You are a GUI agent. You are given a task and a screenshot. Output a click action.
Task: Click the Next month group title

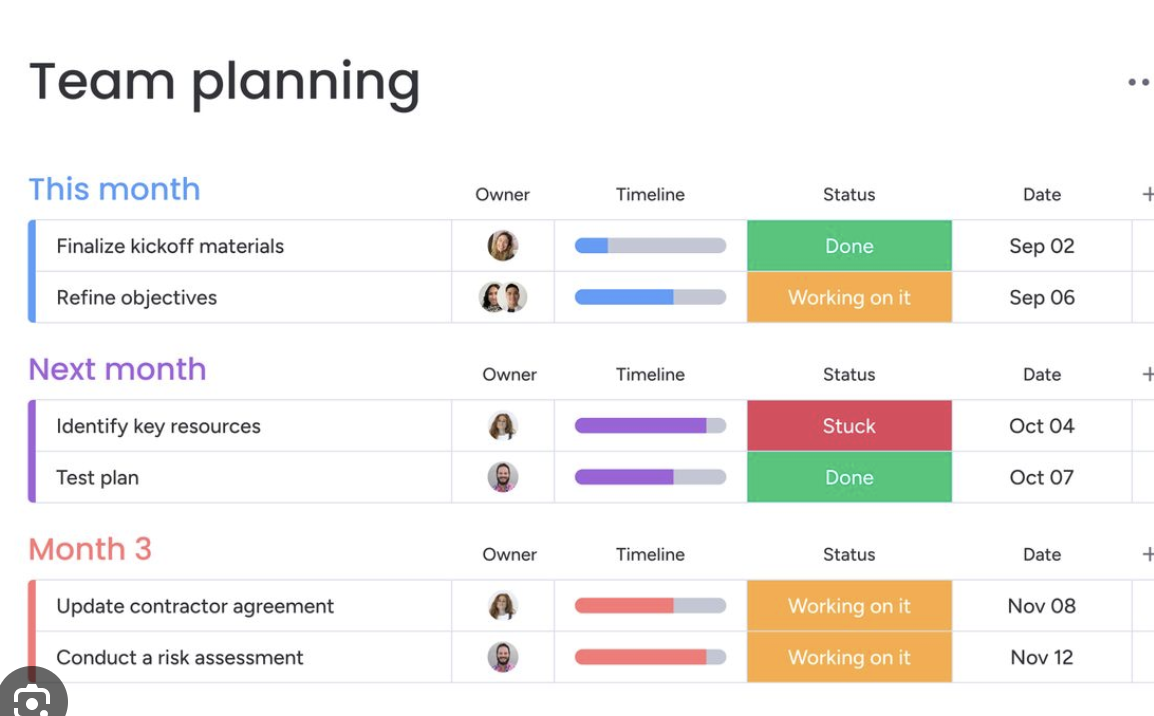117,369
